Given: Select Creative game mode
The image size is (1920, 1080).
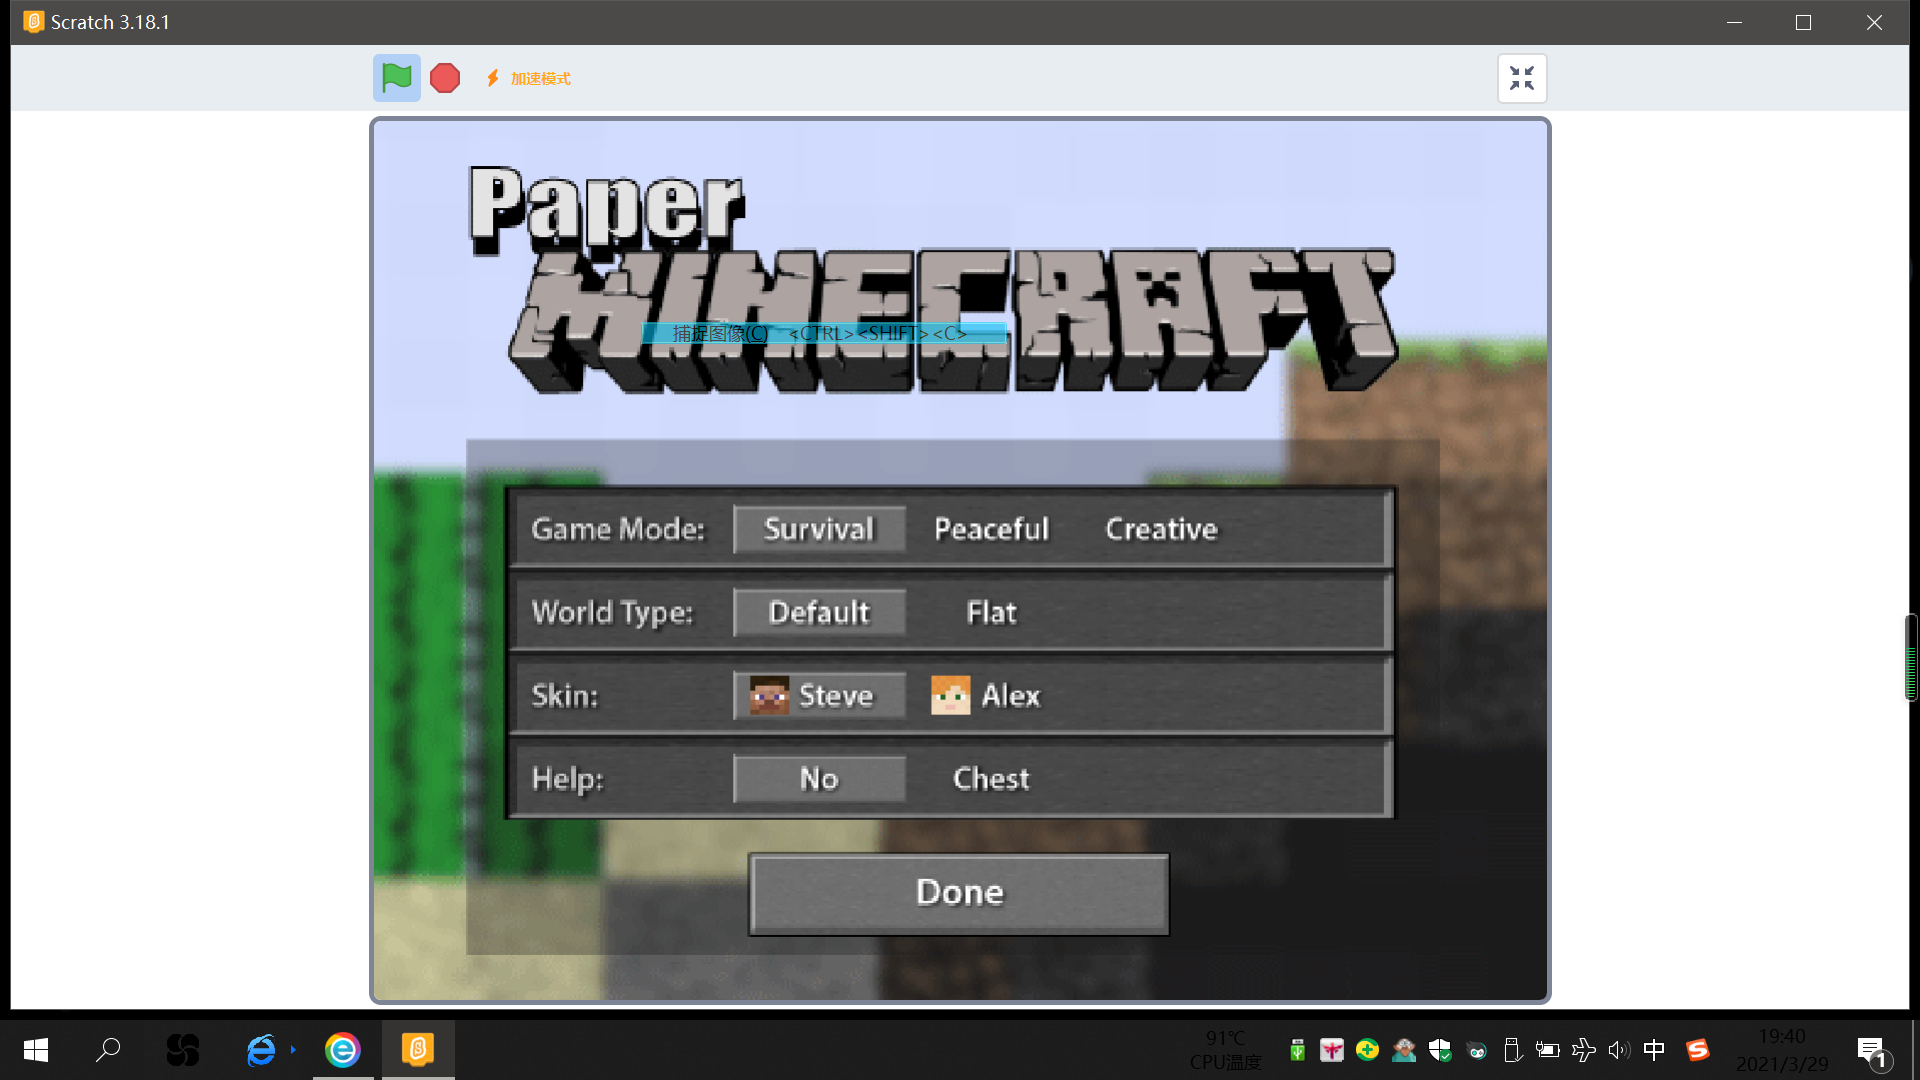Looking at the screenshot, I should point(1161,529).
